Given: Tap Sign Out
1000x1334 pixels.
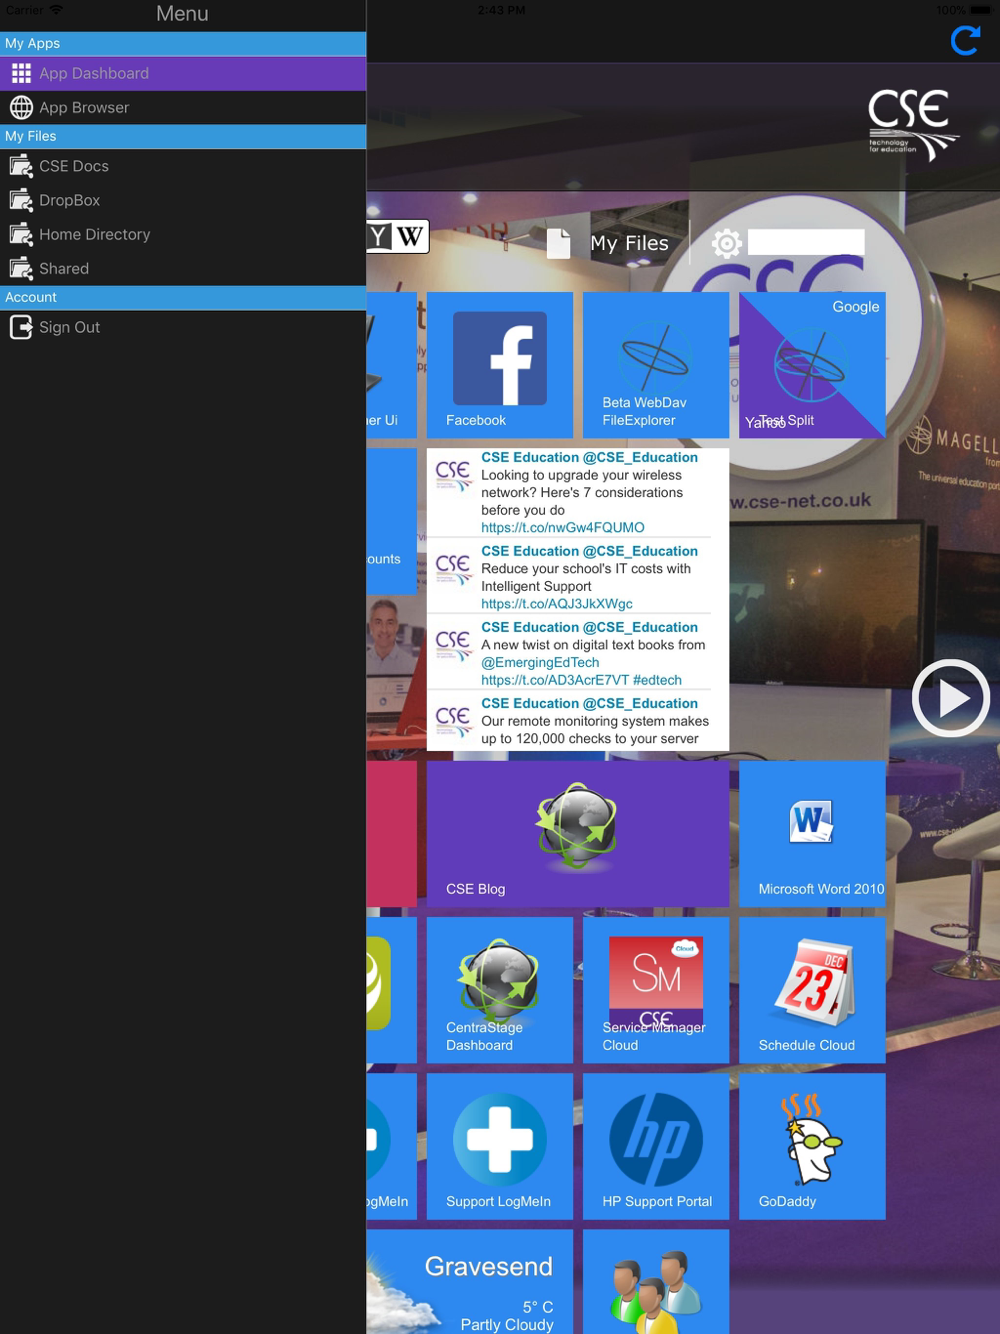Looking at the screenshot, I should coord(183,327).
